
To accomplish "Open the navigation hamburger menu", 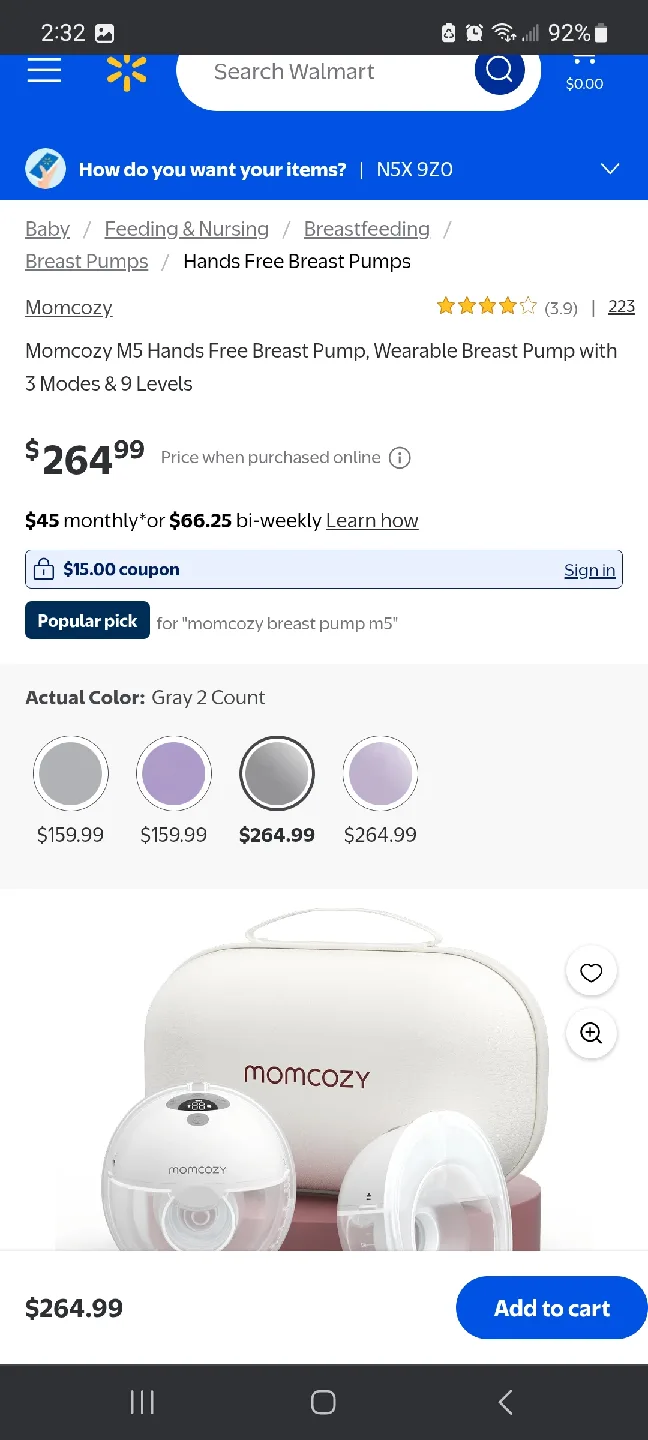I will click(x=44, y=70).
